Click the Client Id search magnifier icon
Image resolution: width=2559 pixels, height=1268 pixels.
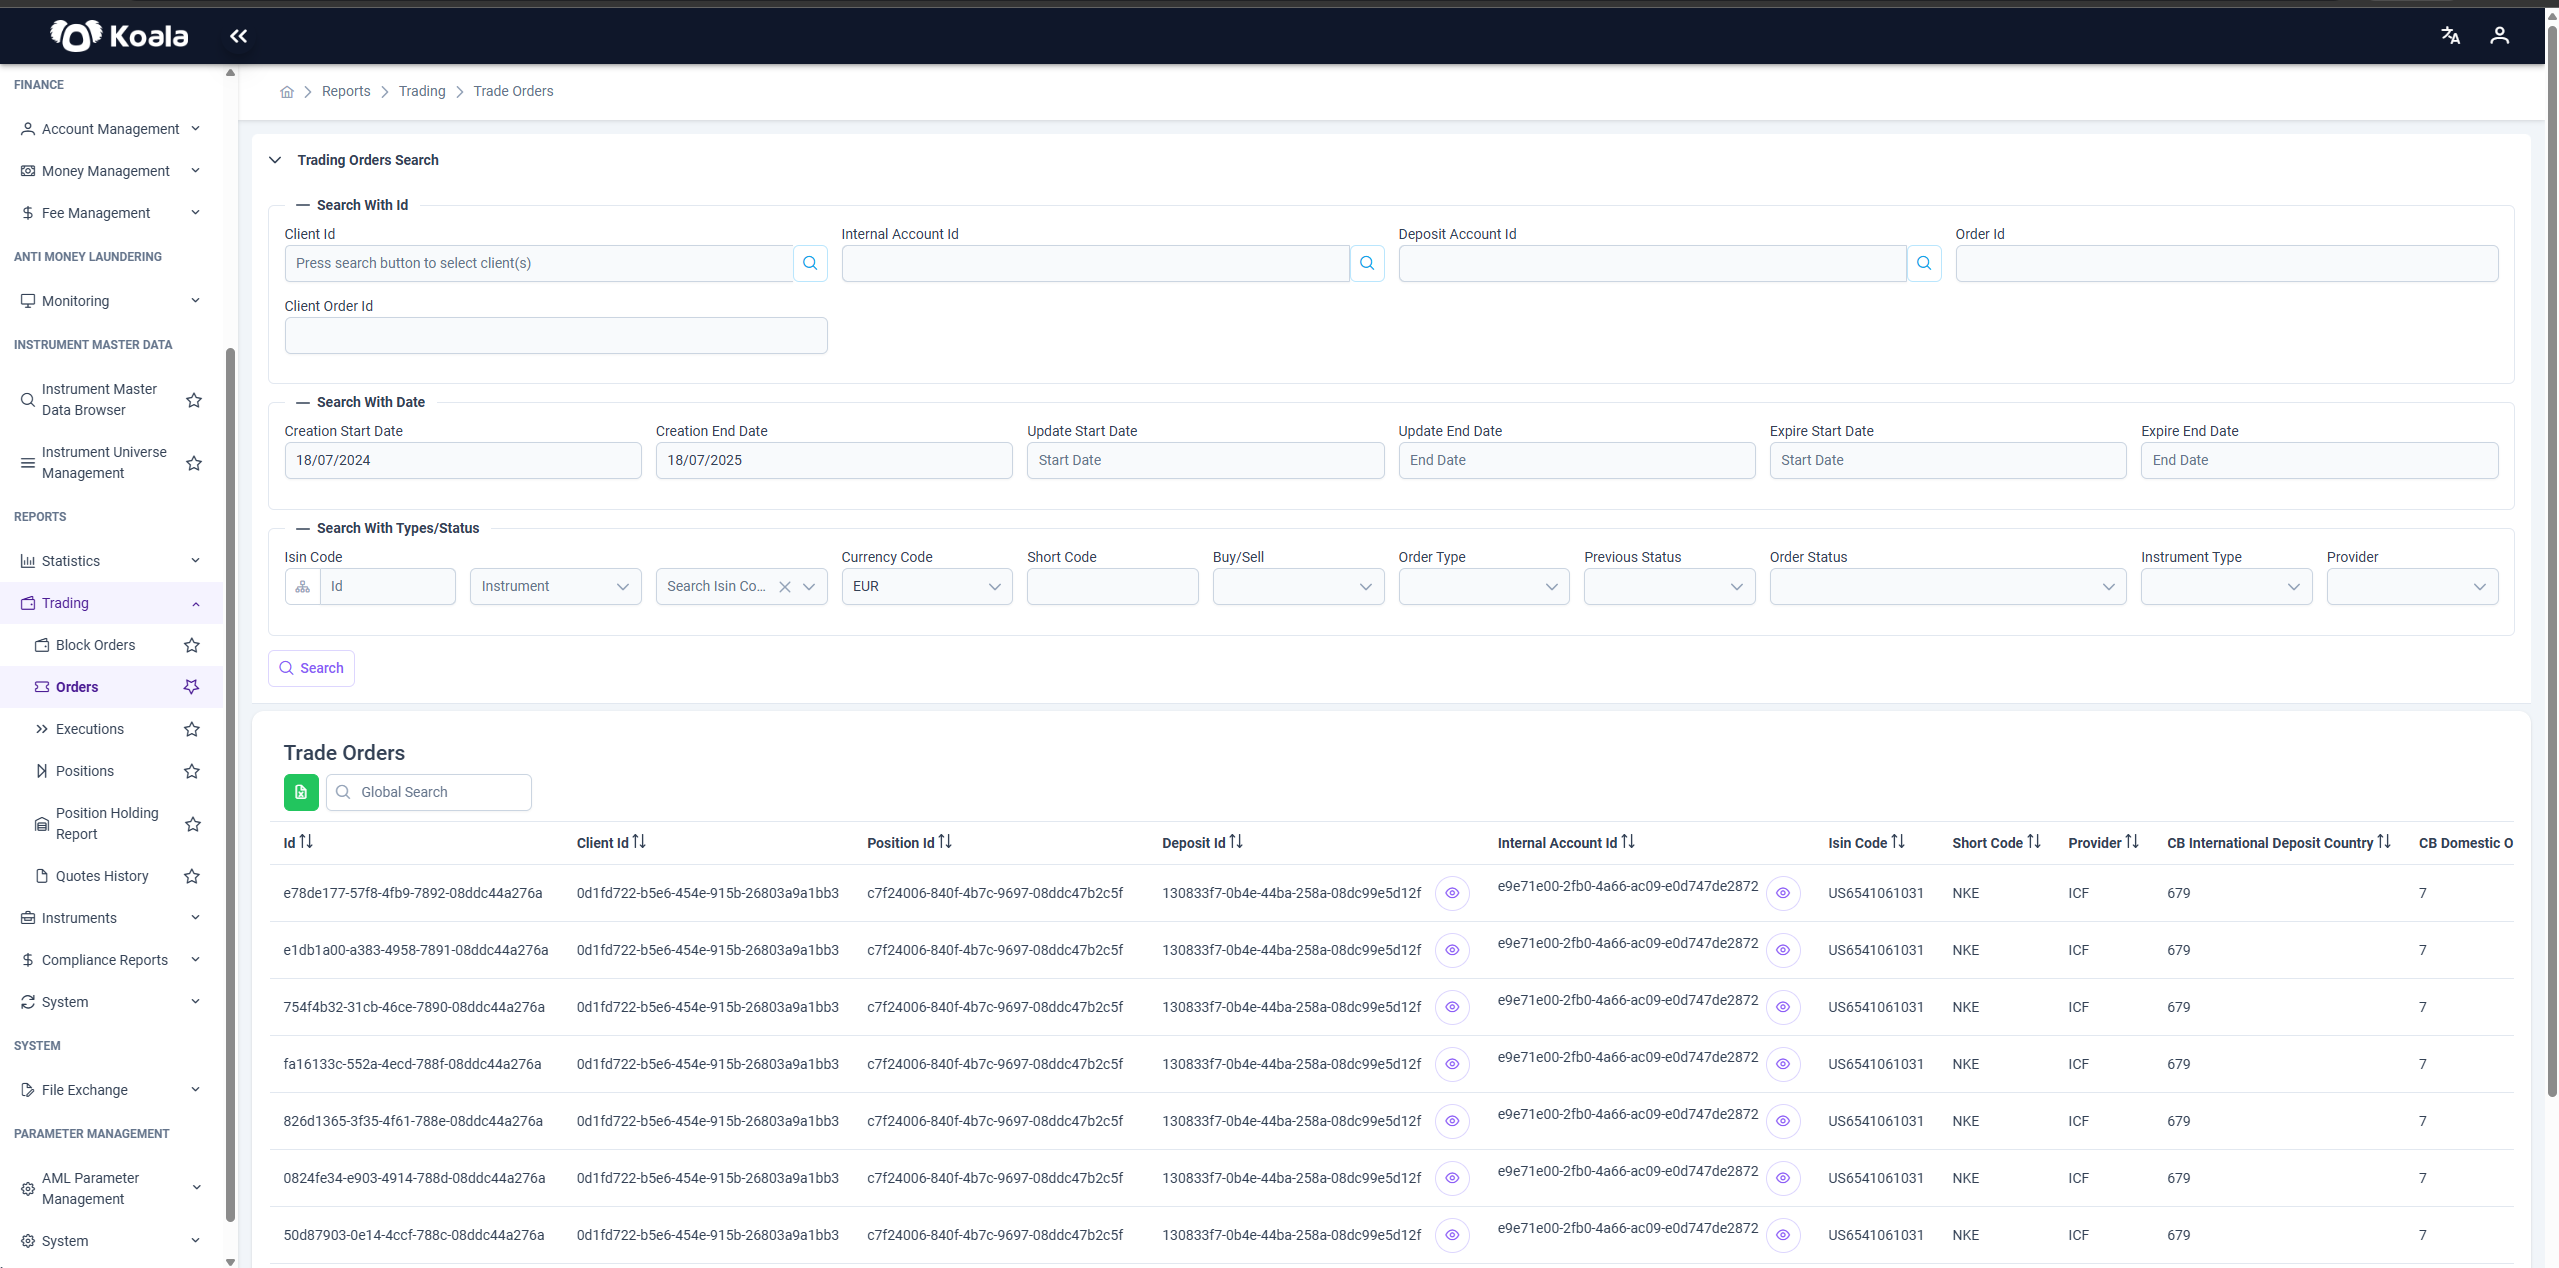(810, 263)
